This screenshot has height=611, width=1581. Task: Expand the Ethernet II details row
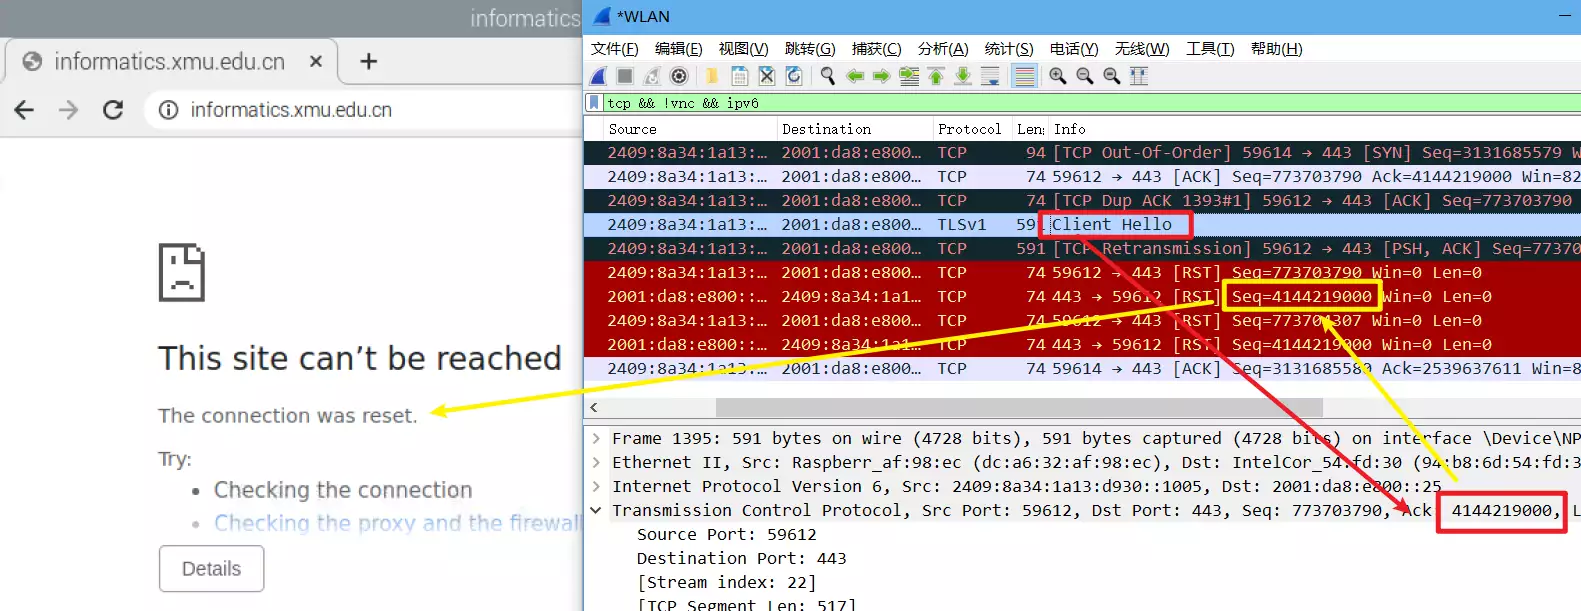click(x=596, y=463)
